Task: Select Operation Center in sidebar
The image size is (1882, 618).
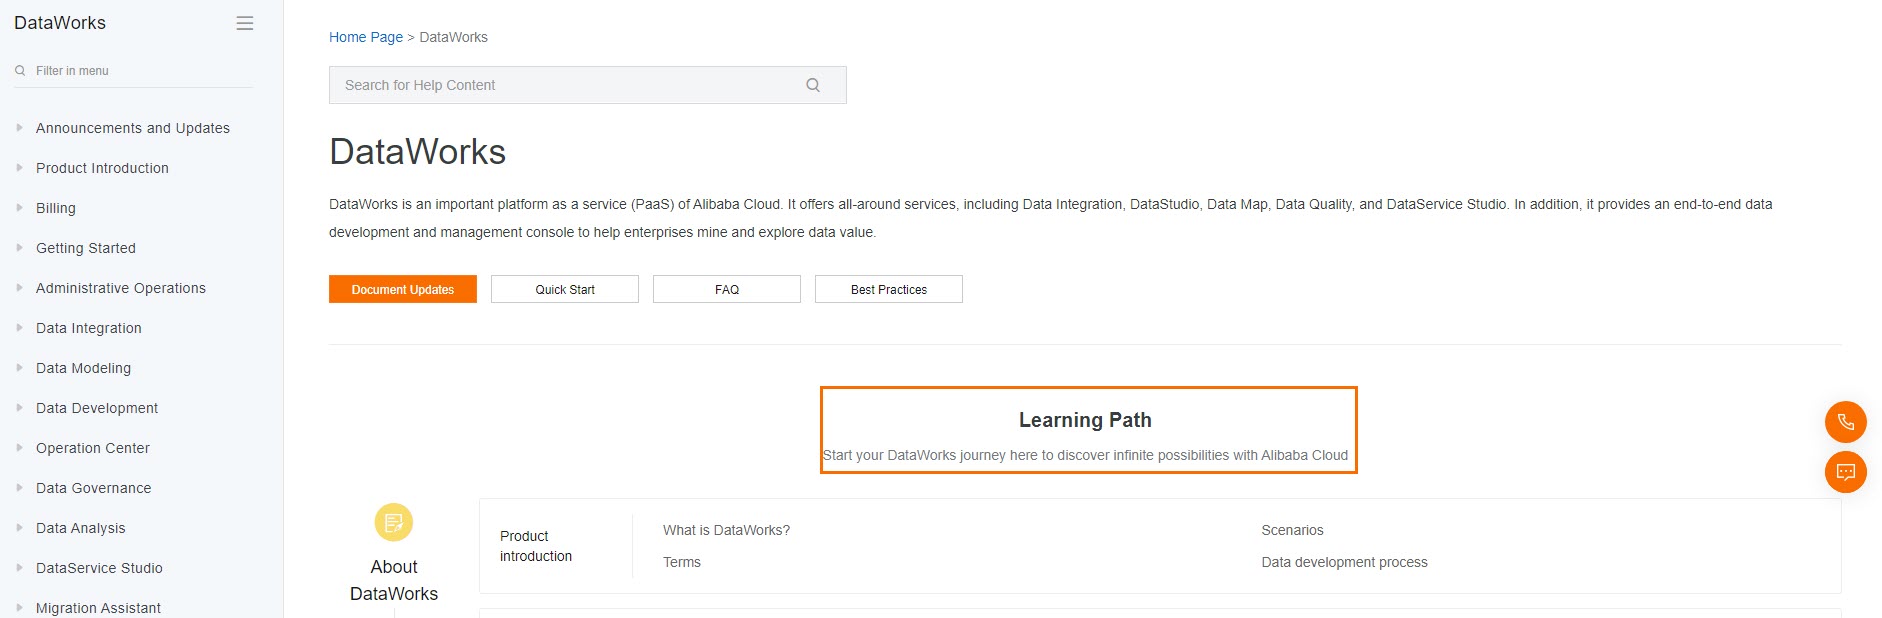Action: 93,448
